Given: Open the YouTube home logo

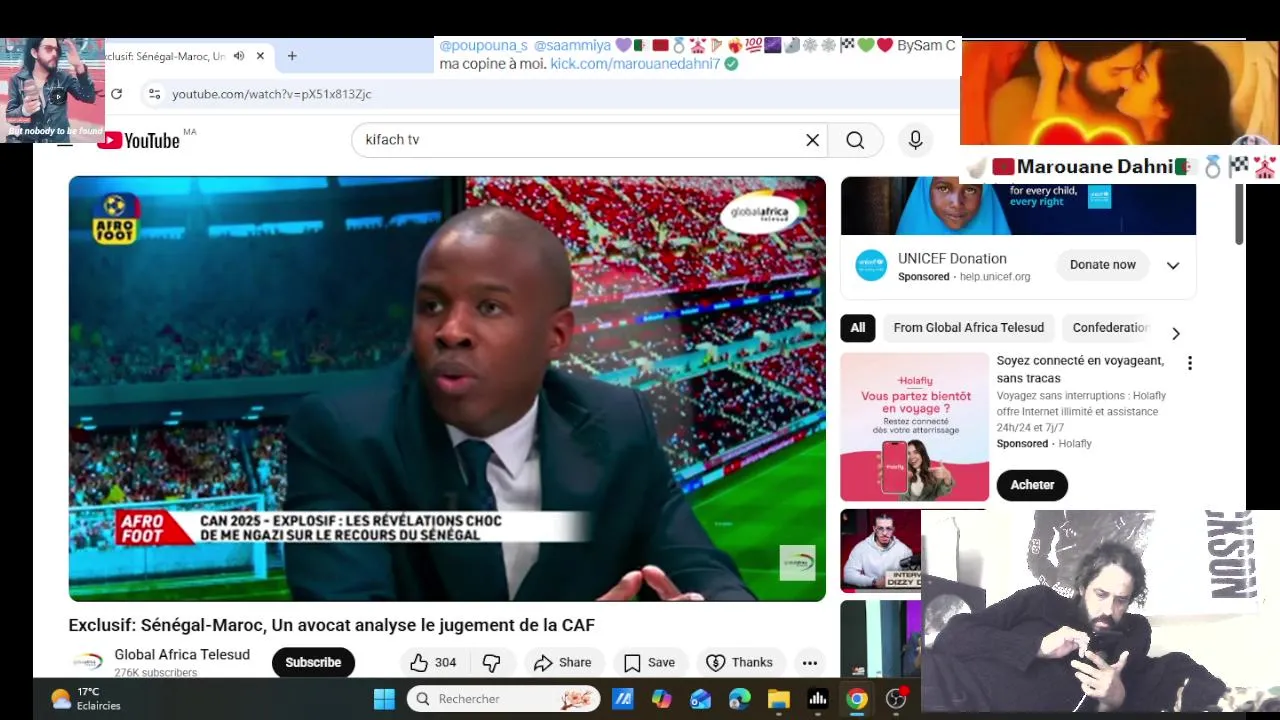Looking at the screenshot, I should point(138,140).
